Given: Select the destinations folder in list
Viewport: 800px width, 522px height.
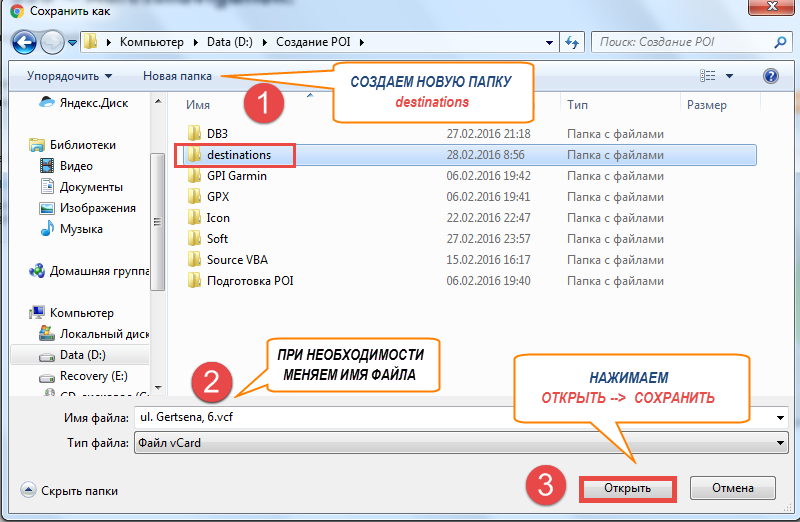Looking at the screenshot, I should (x=238, y=155).
